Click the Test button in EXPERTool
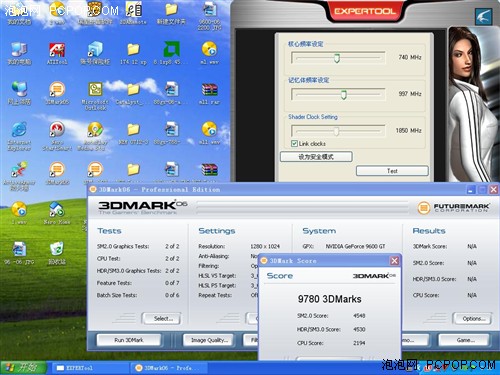The width and height of the screenshot is (500, 375). click(x=392, y=171)
